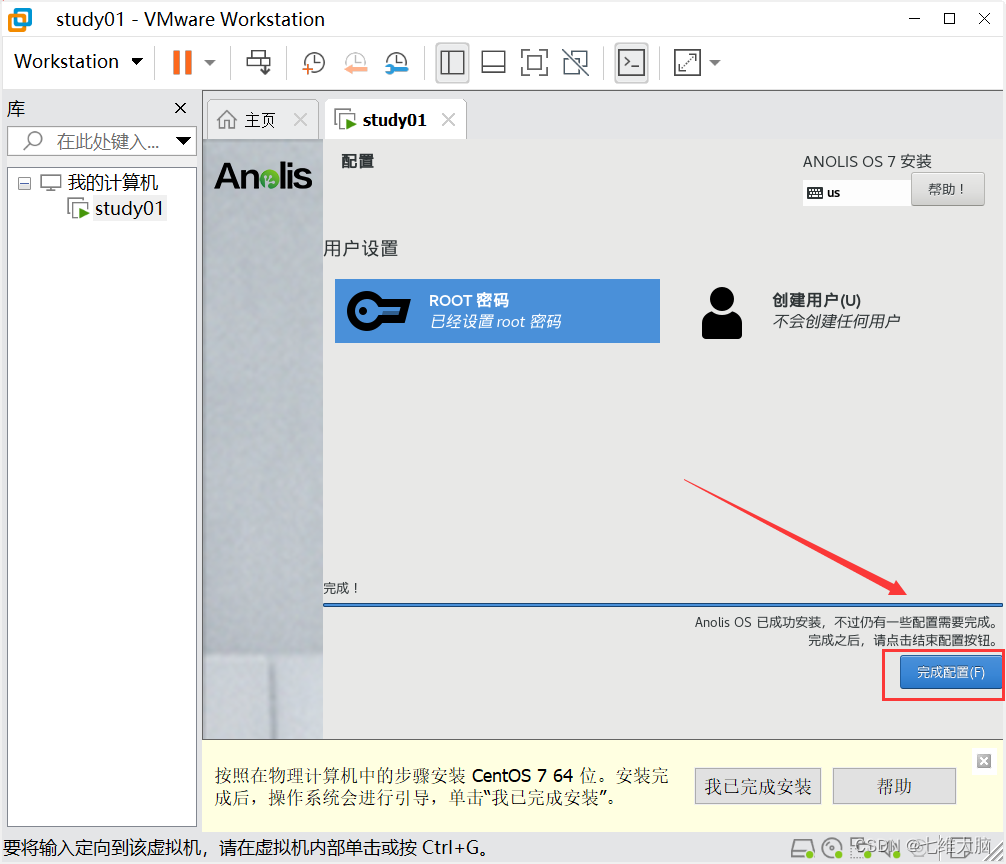Image resolution: width=1006 pixels, height=864 pixels.
Task: Open the Create User option
Action: pos(802,312)
